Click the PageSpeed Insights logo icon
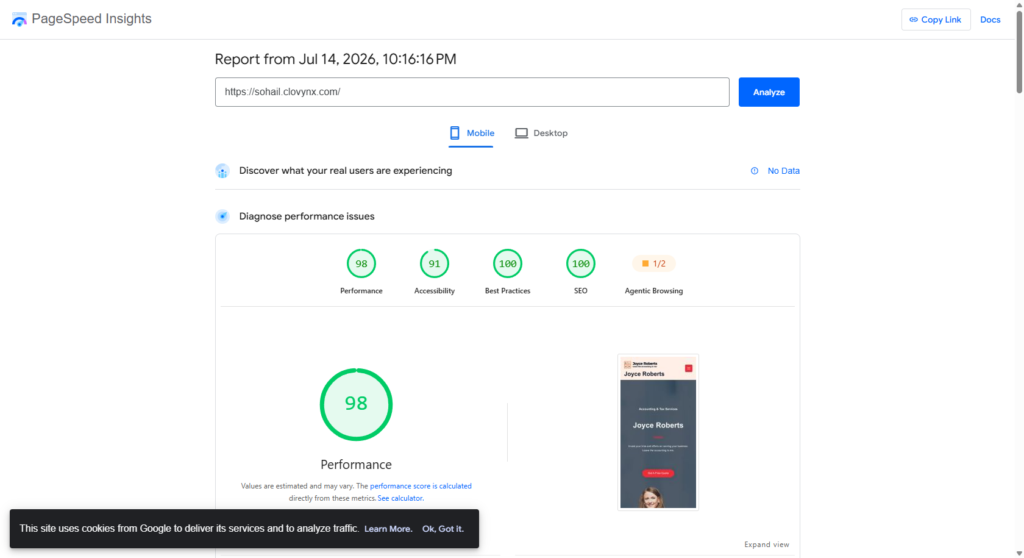The width and height of the screenshot is (1024, 558). [20, 20]
